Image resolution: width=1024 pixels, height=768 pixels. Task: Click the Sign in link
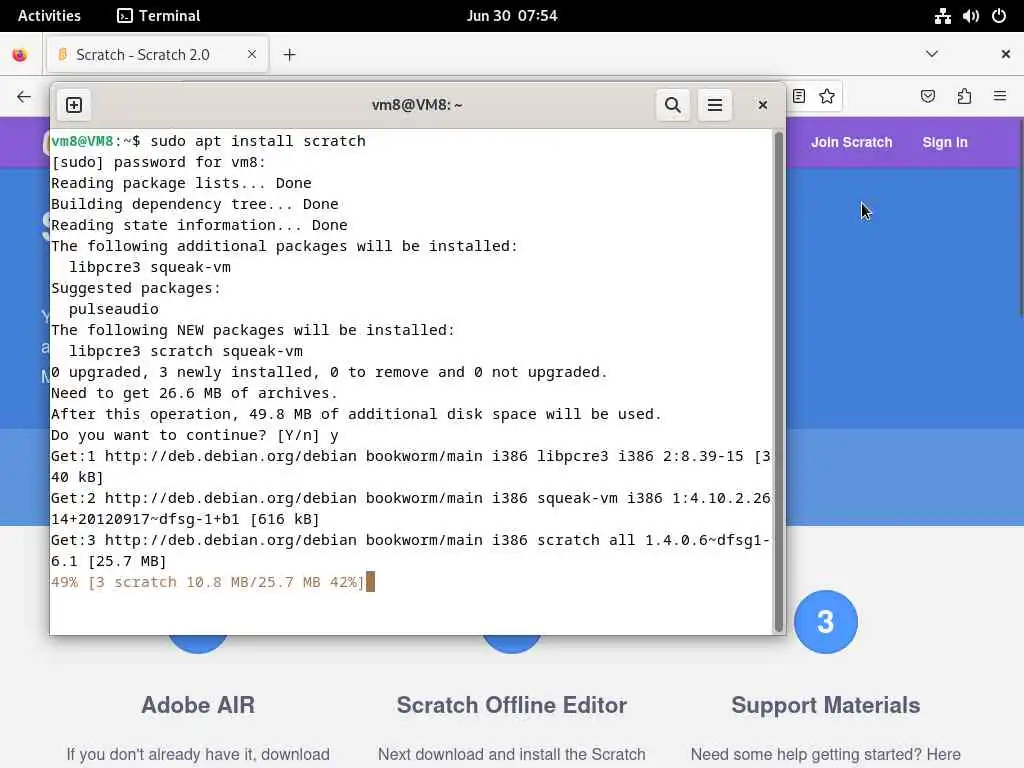[945, 142]
